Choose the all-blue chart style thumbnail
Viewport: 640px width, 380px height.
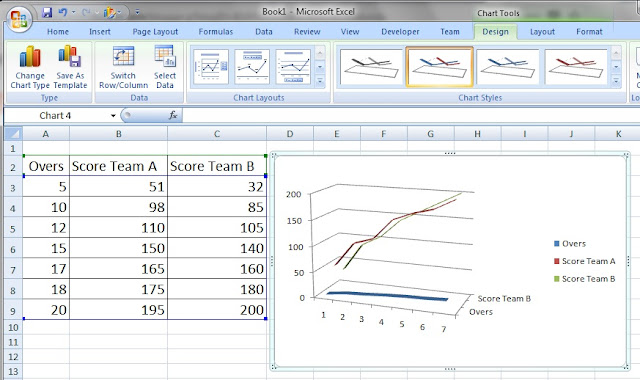(x=507, y=67)
